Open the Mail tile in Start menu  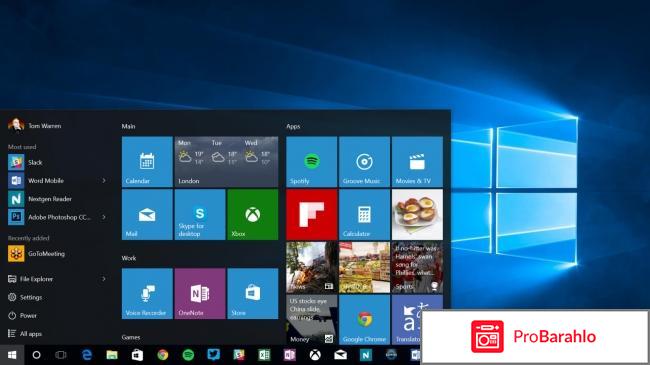[147, 214]
